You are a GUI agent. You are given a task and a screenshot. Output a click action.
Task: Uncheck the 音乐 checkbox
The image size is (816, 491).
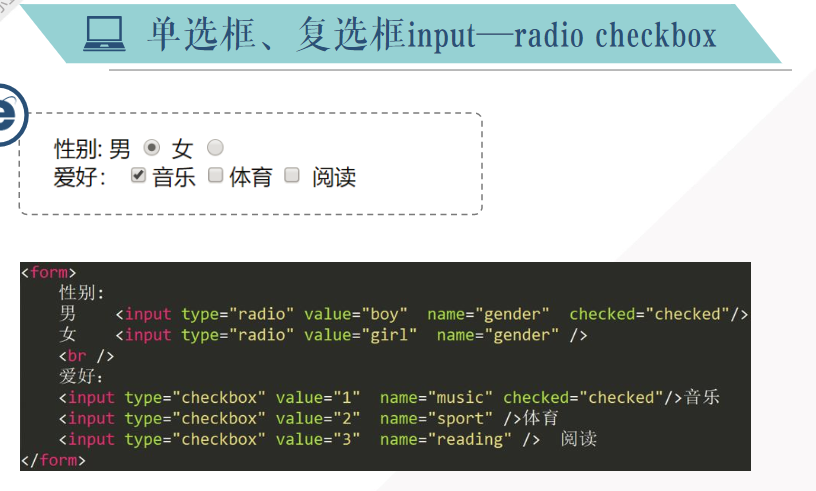pyautogui.click(x=138, y=175)
